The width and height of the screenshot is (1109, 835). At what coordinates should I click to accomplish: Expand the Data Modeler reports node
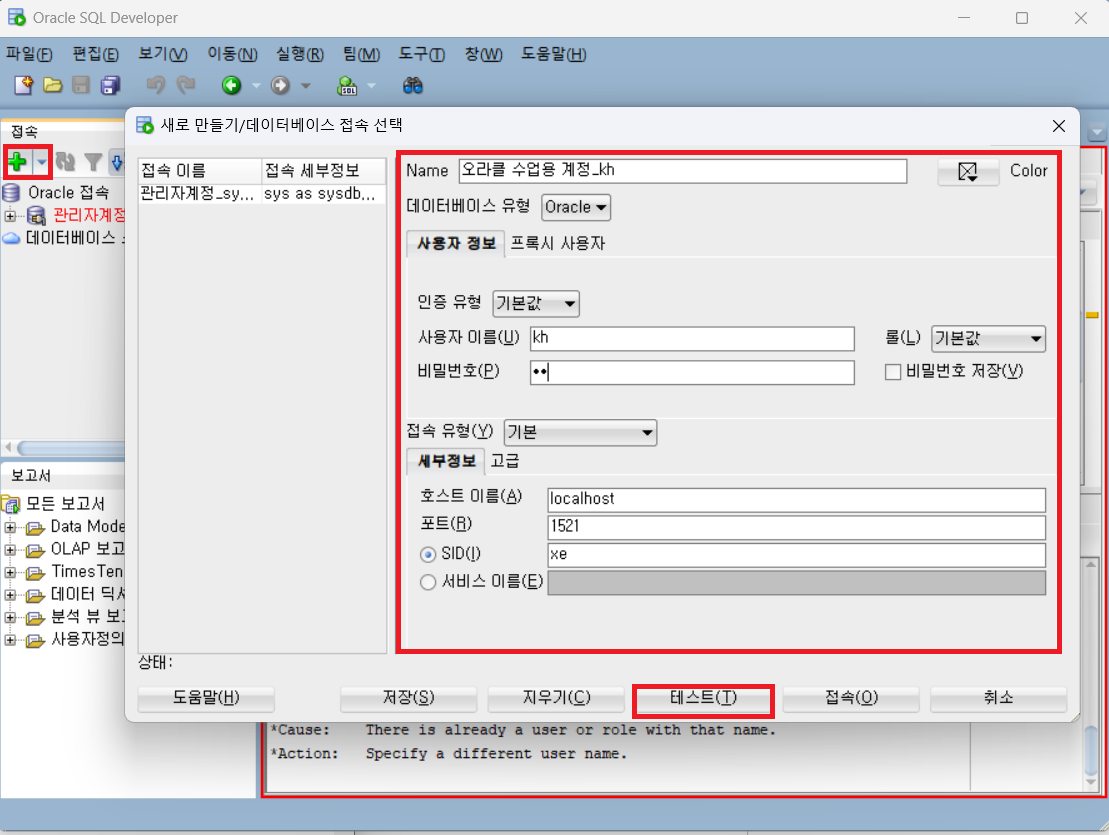[x=11, y=527]
